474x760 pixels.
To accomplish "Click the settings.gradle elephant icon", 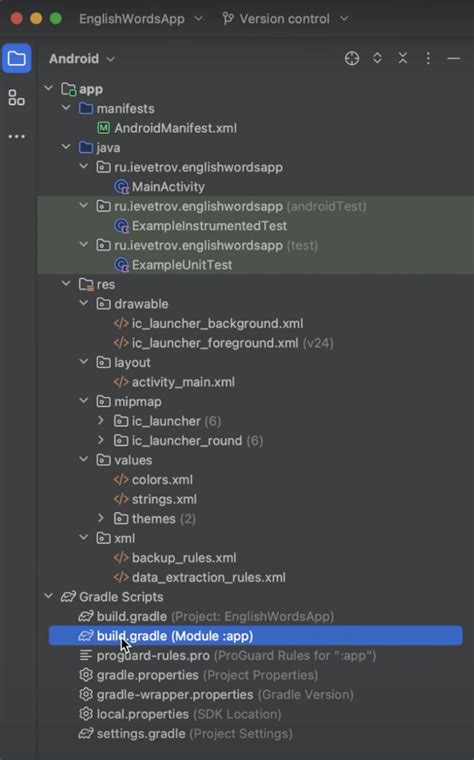I will click(x=86, y=734).
